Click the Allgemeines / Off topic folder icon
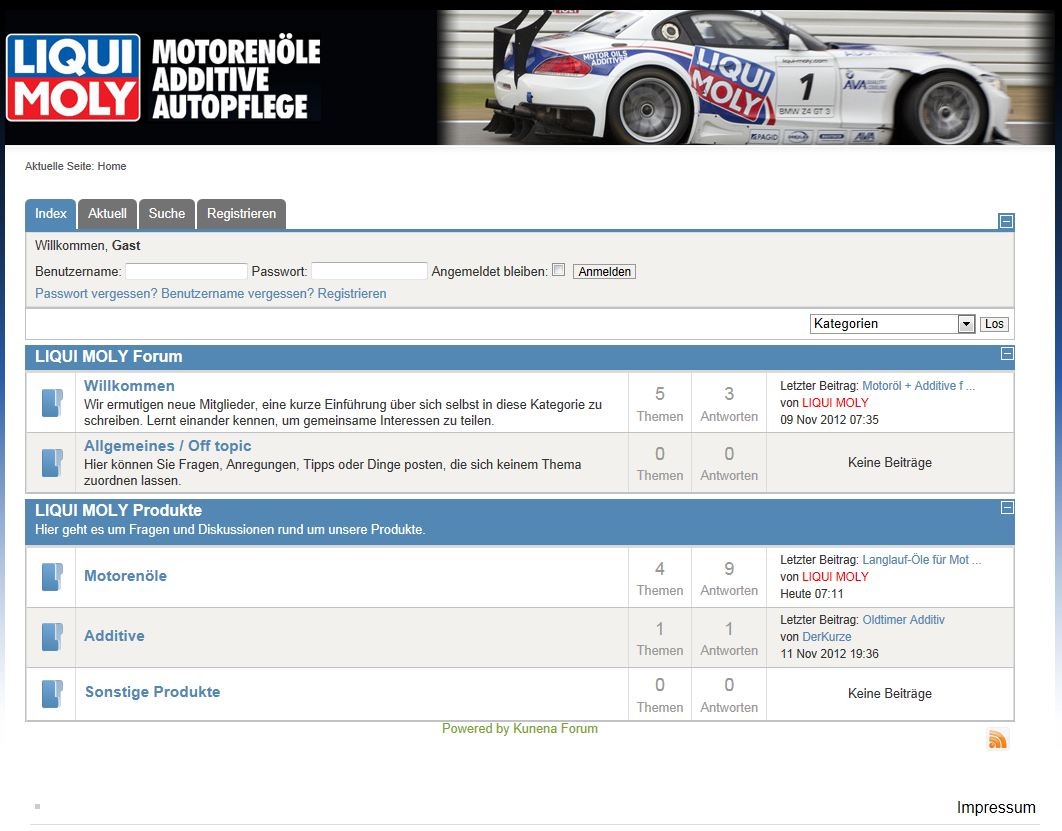This screenshot has height=831, width=1062. [51, 463]
